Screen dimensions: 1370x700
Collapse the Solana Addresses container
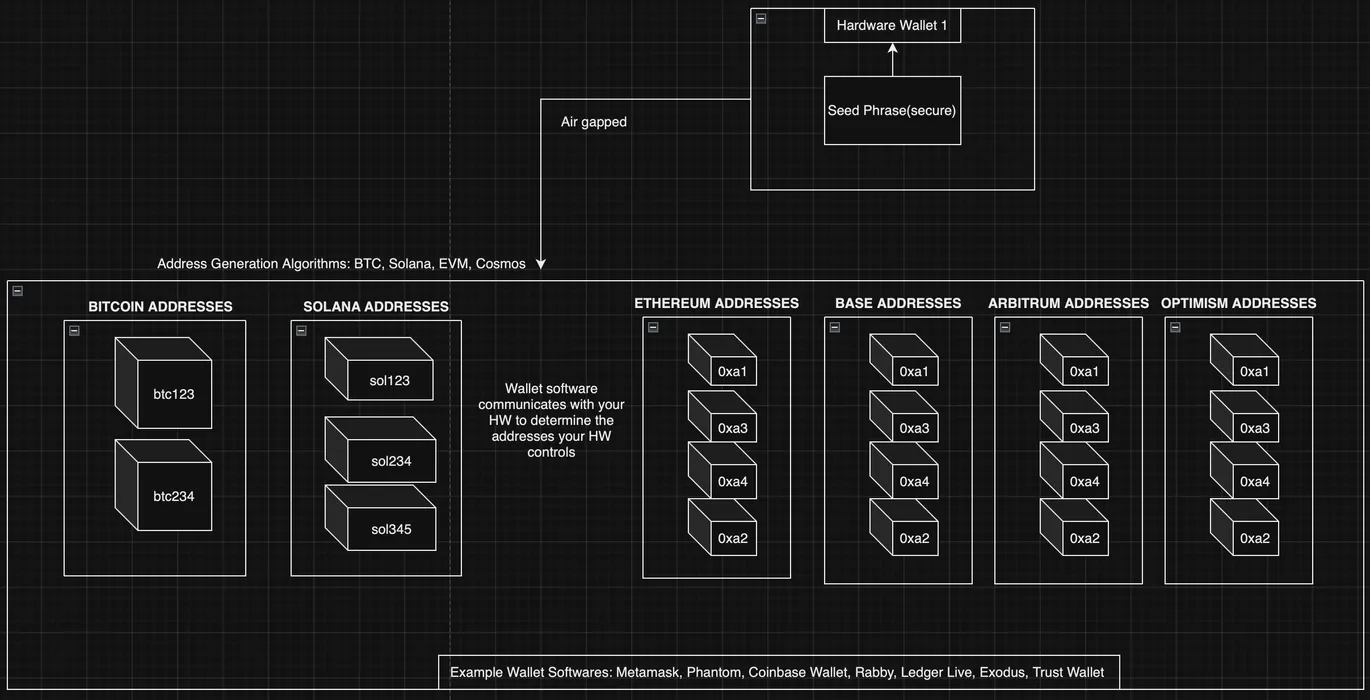click(301, 331)
